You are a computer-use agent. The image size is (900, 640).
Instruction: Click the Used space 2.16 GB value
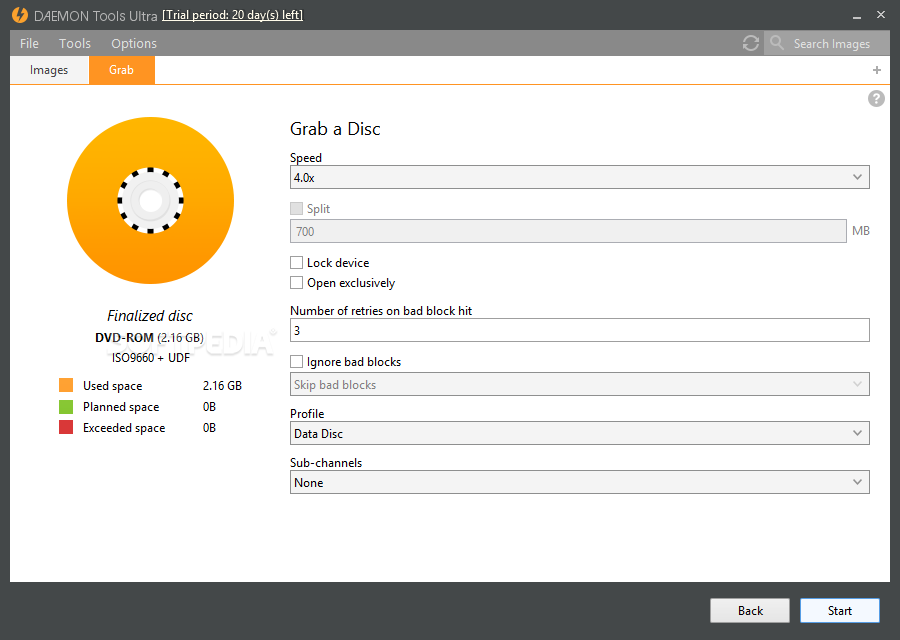point(222,386)
